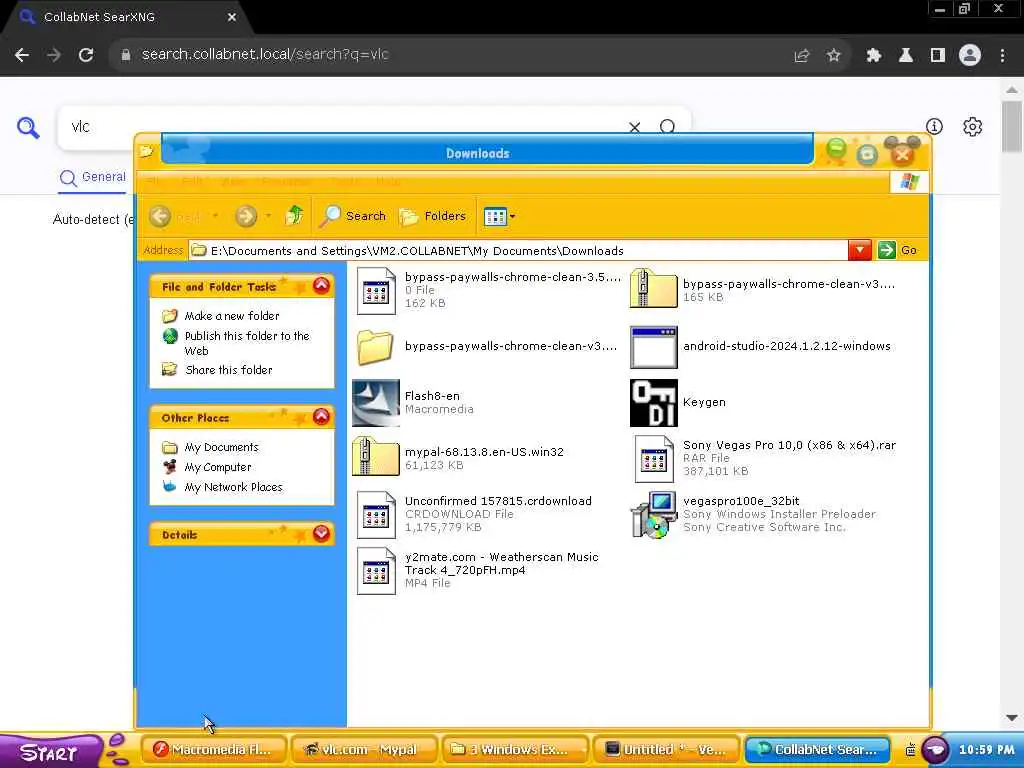Click the Explorer Back arrow button
Image resolution: width=1024 pixels, height=768 pixels.
point(160,216)
